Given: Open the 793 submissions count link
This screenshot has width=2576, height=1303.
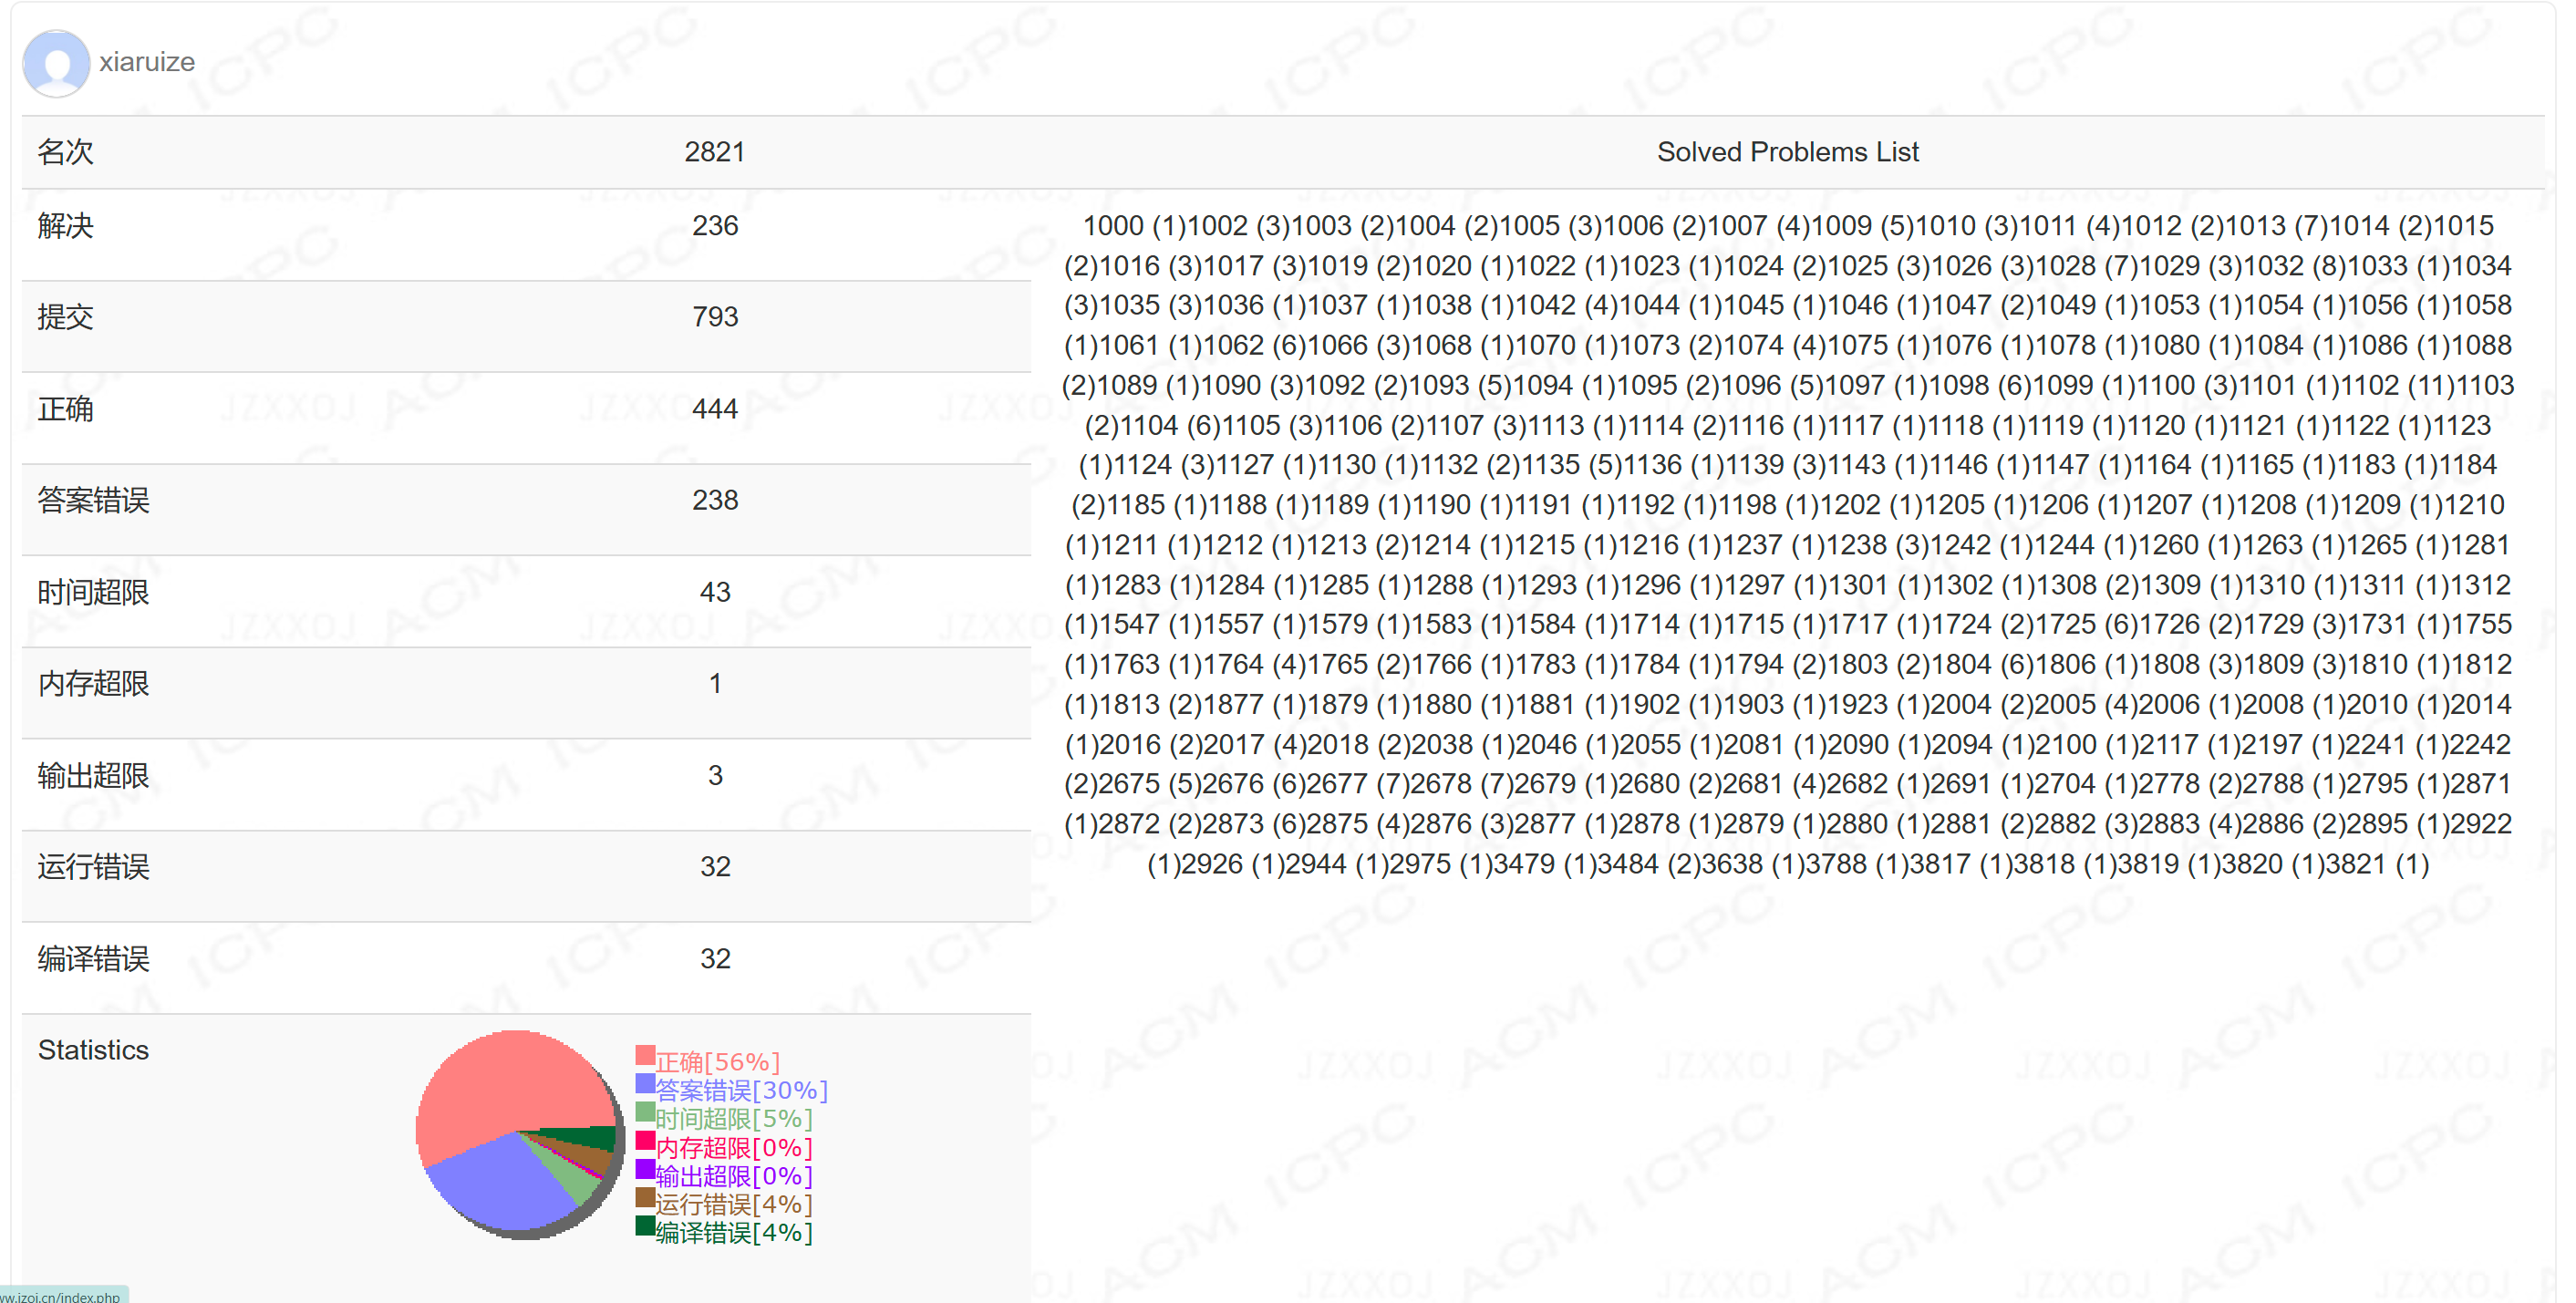Looking at the screenshot, I should [714, 317].
